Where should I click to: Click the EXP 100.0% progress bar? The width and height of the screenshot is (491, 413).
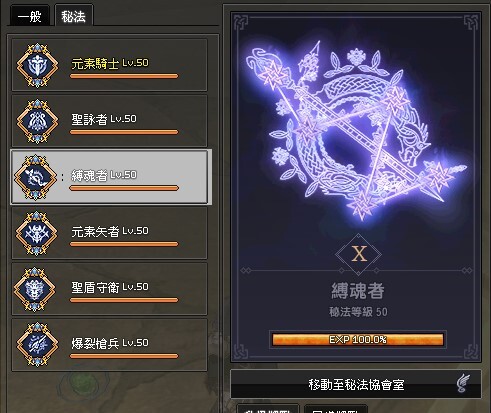pos(358,340)
